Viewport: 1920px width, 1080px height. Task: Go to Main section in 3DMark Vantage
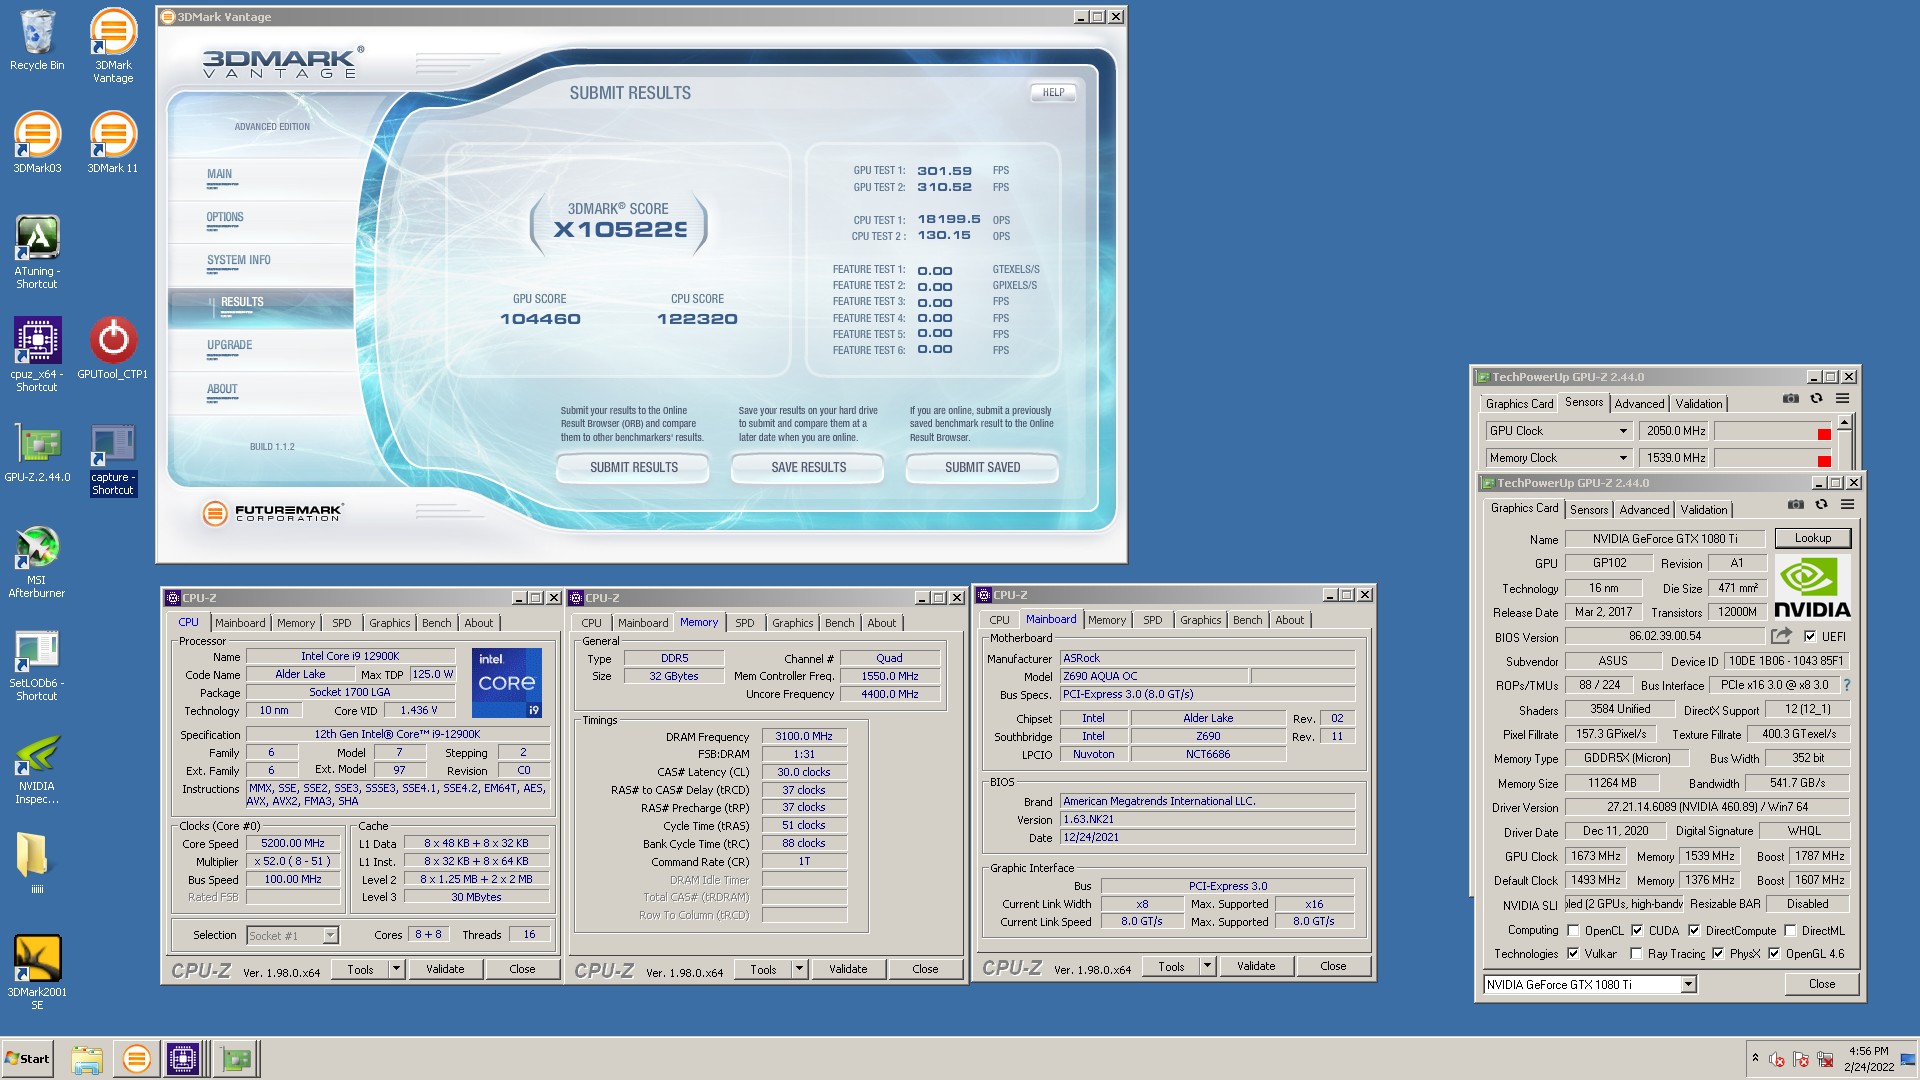(219, 174)
